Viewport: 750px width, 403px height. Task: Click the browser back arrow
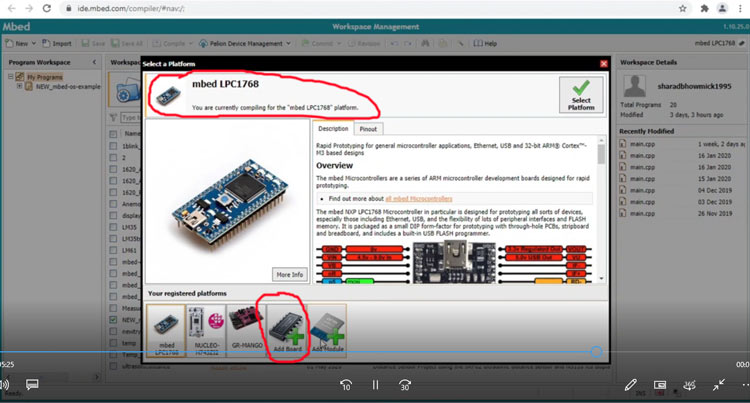[x=11, y=8]
